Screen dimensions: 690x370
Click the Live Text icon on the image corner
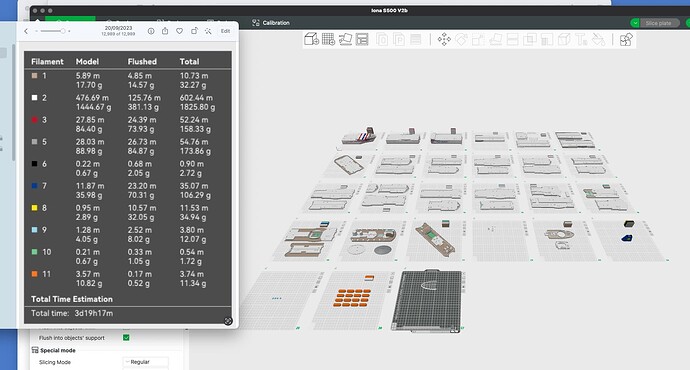[228, 321]
